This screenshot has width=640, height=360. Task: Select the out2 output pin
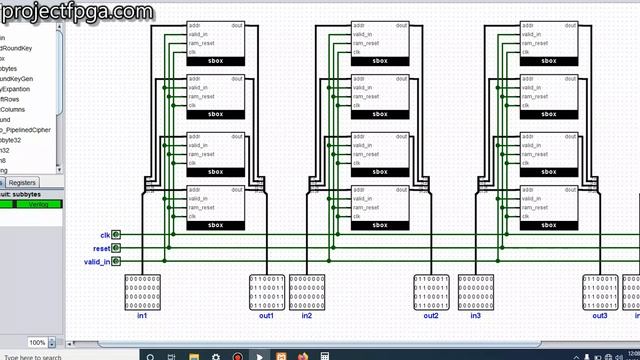click(431, 292)
